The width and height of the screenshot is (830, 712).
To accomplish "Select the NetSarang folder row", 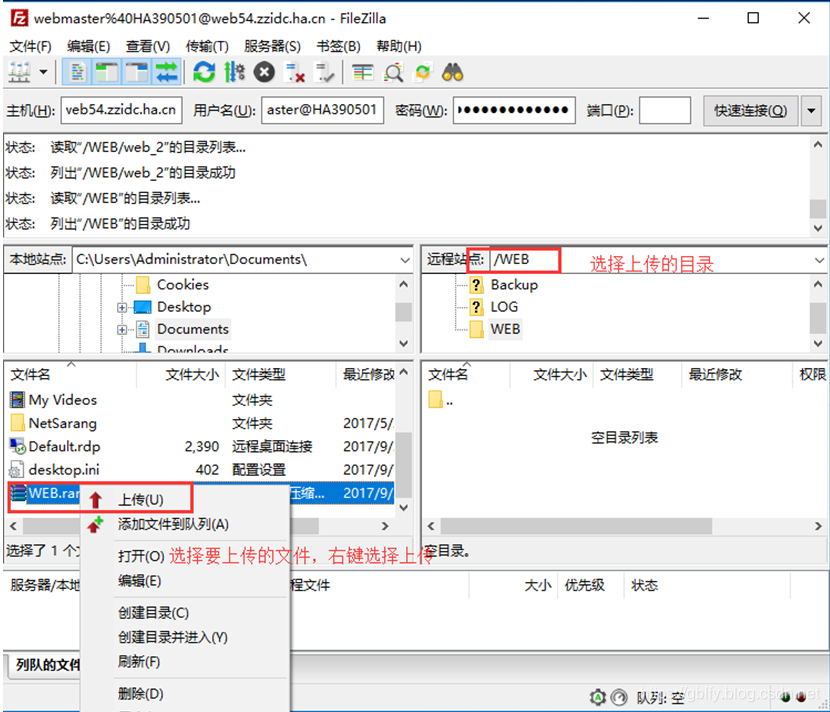I will tap(201, 423).
